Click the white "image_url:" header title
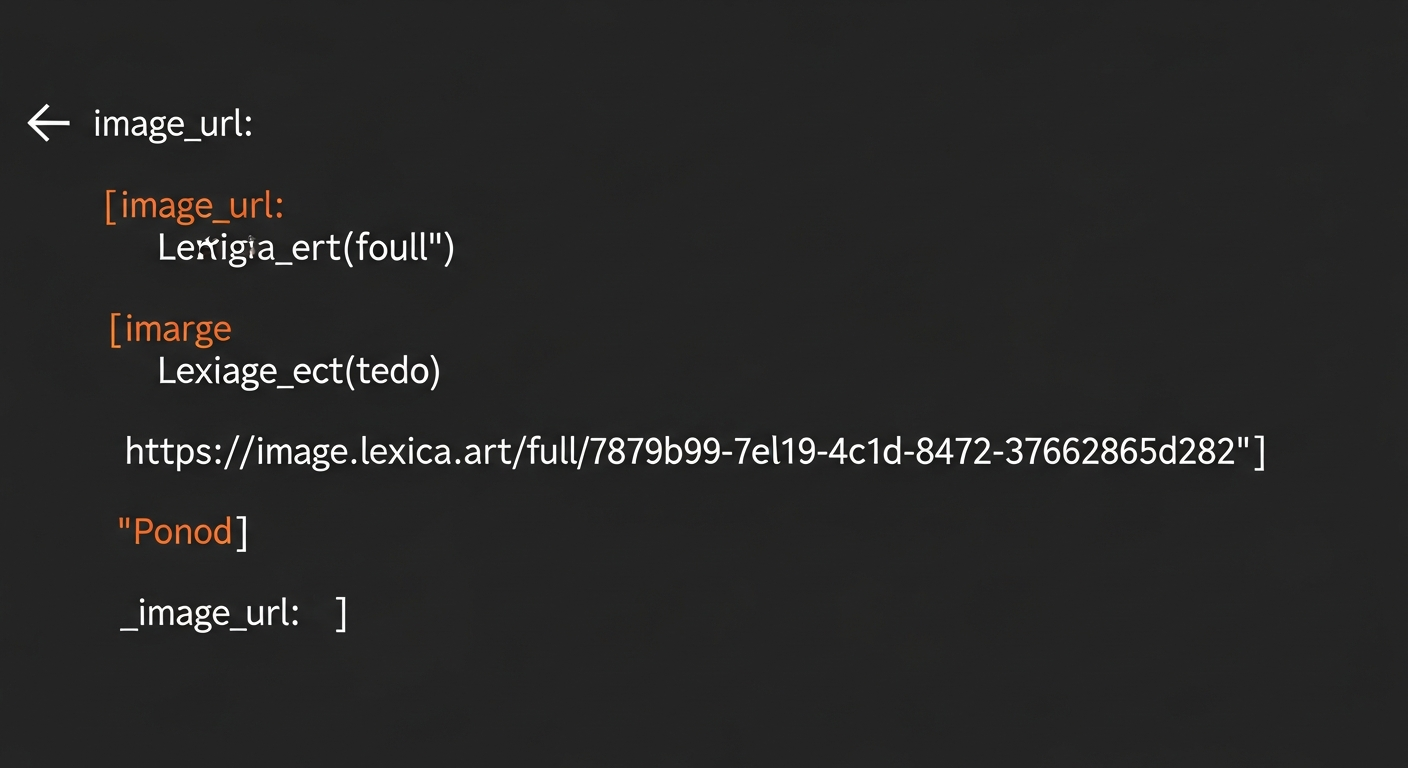Screen dimensions: 1408x768 coord(172,124)
